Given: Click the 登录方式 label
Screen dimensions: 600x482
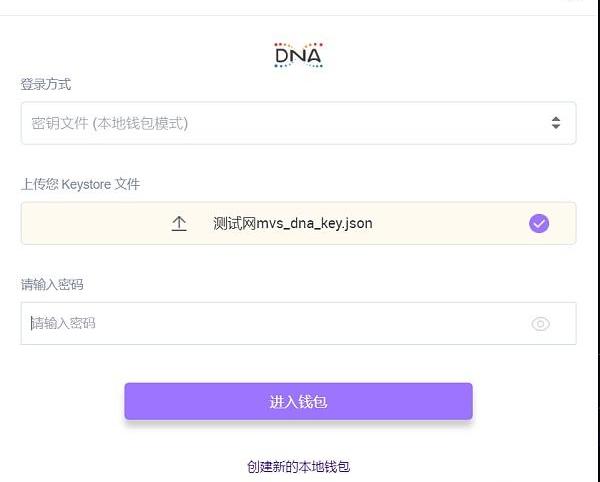Looking at the screenshot, I should (46, 84).
